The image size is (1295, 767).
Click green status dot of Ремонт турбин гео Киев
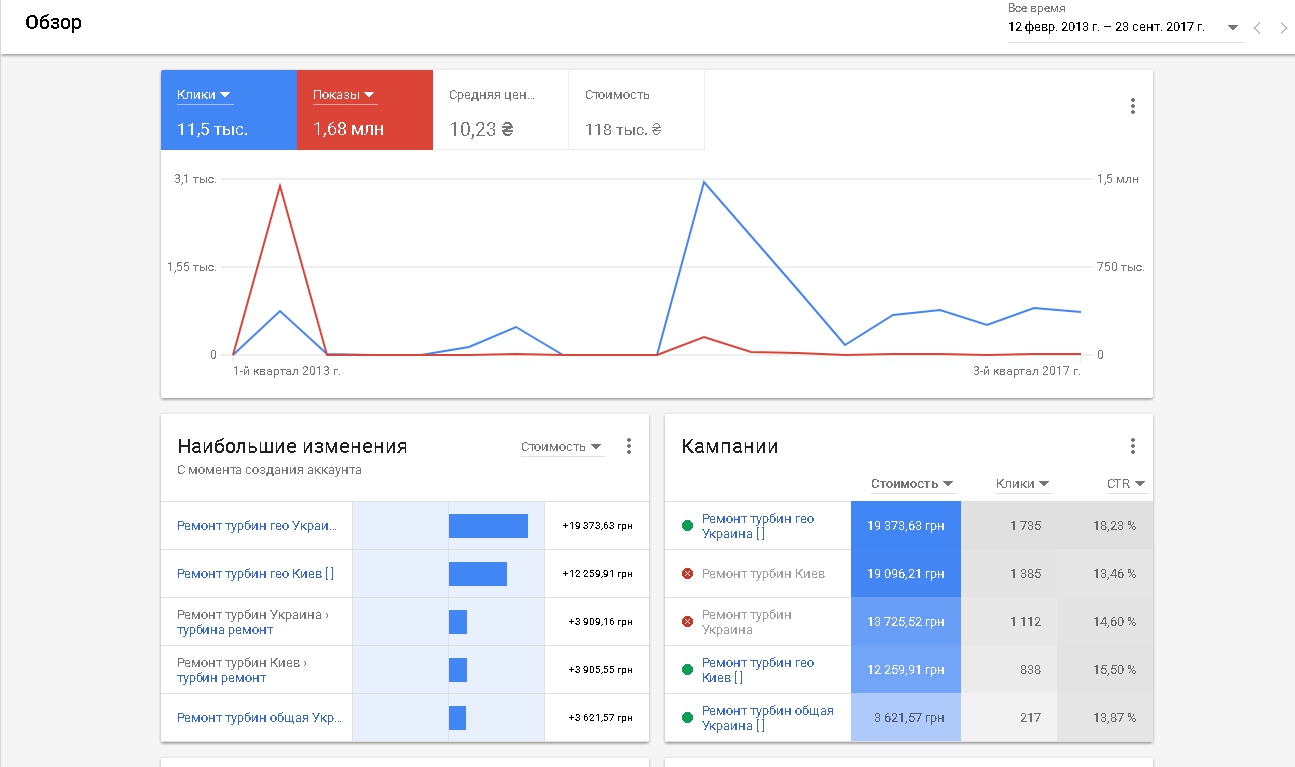[x=687, y=670]
